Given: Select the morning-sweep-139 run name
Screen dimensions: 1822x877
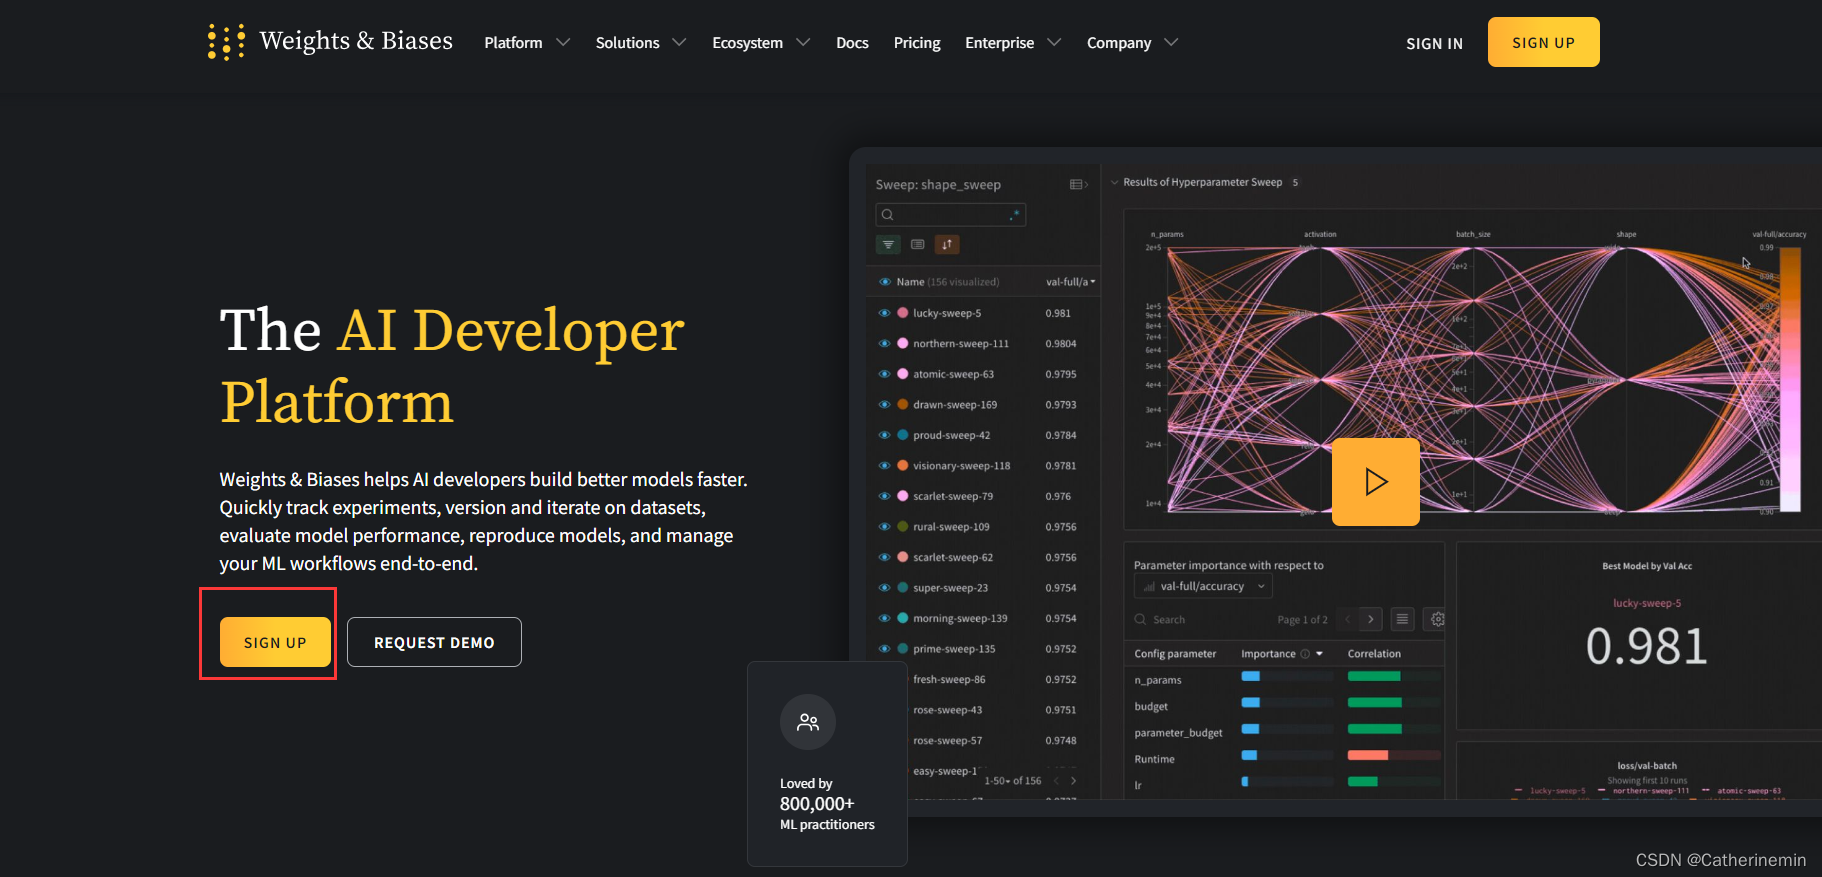Looking at the screenshot, I should point(960,618).
